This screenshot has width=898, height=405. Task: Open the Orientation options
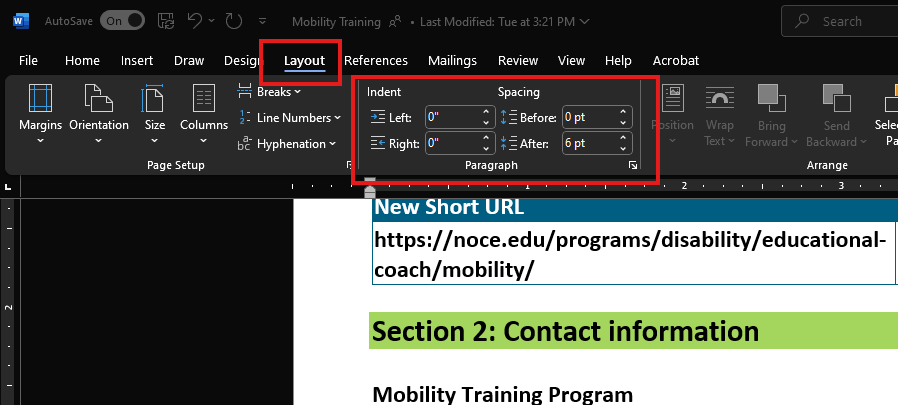pos(99,115)
